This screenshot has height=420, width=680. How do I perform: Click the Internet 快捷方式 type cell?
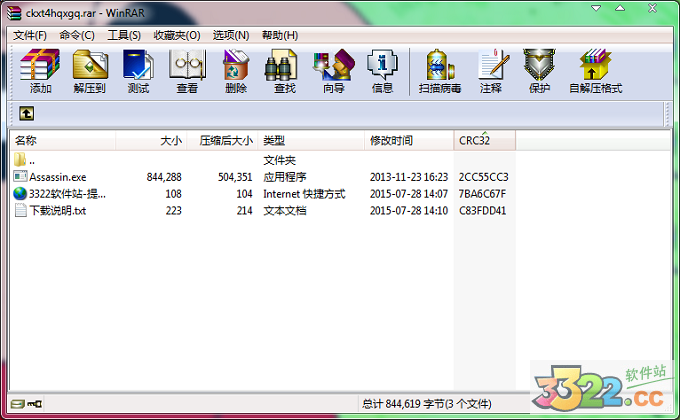[304, 194]
